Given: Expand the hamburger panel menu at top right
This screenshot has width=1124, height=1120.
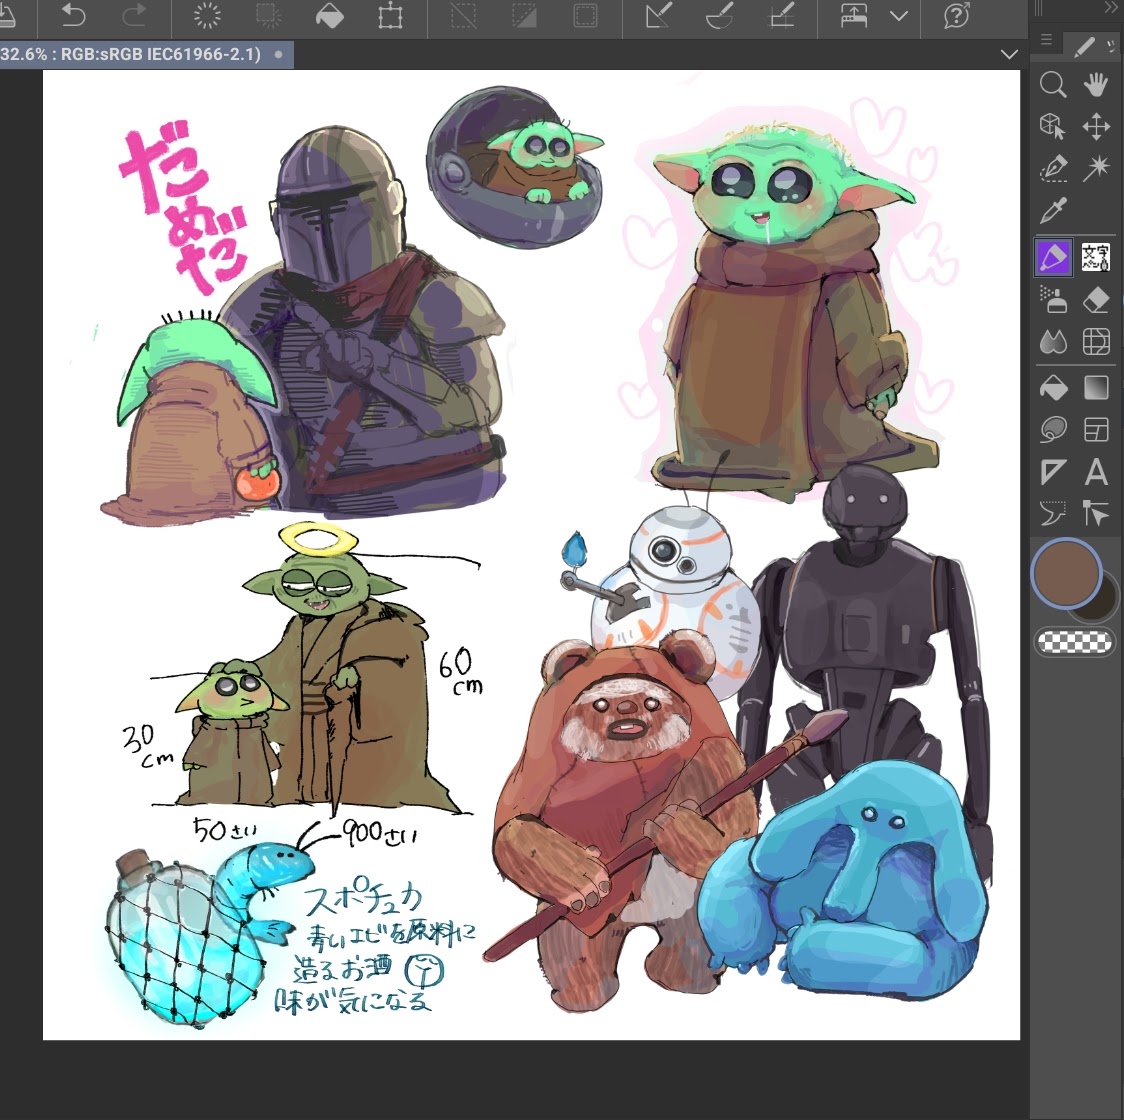Looking at the screenshot, I should tap(1046, 40).
